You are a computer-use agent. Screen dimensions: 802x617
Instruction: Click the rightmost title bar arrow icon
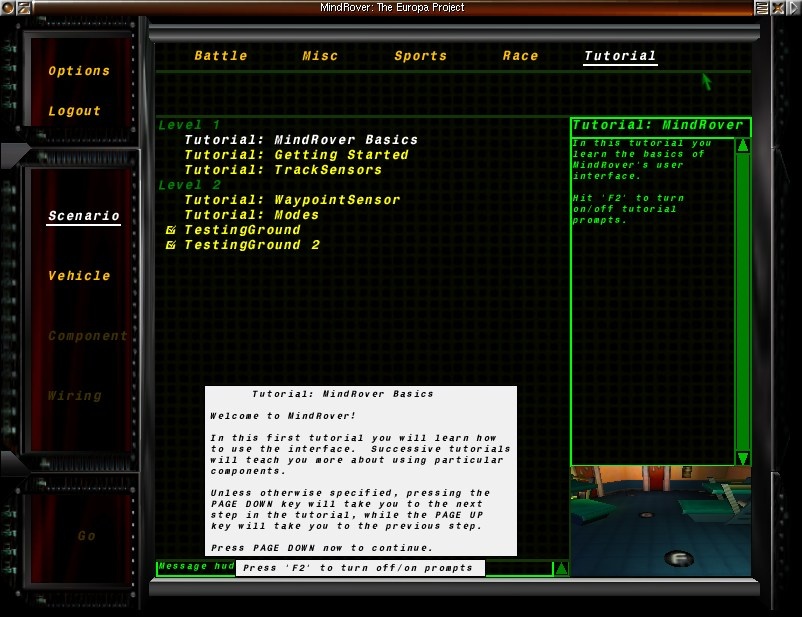point(794,8)
